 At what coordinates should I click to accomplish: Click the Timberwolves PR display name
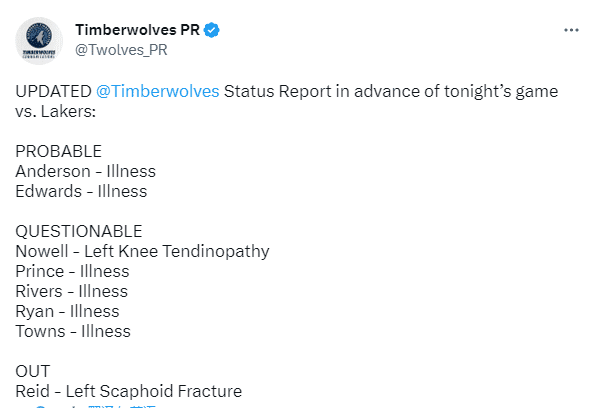[x=137, y=30]
